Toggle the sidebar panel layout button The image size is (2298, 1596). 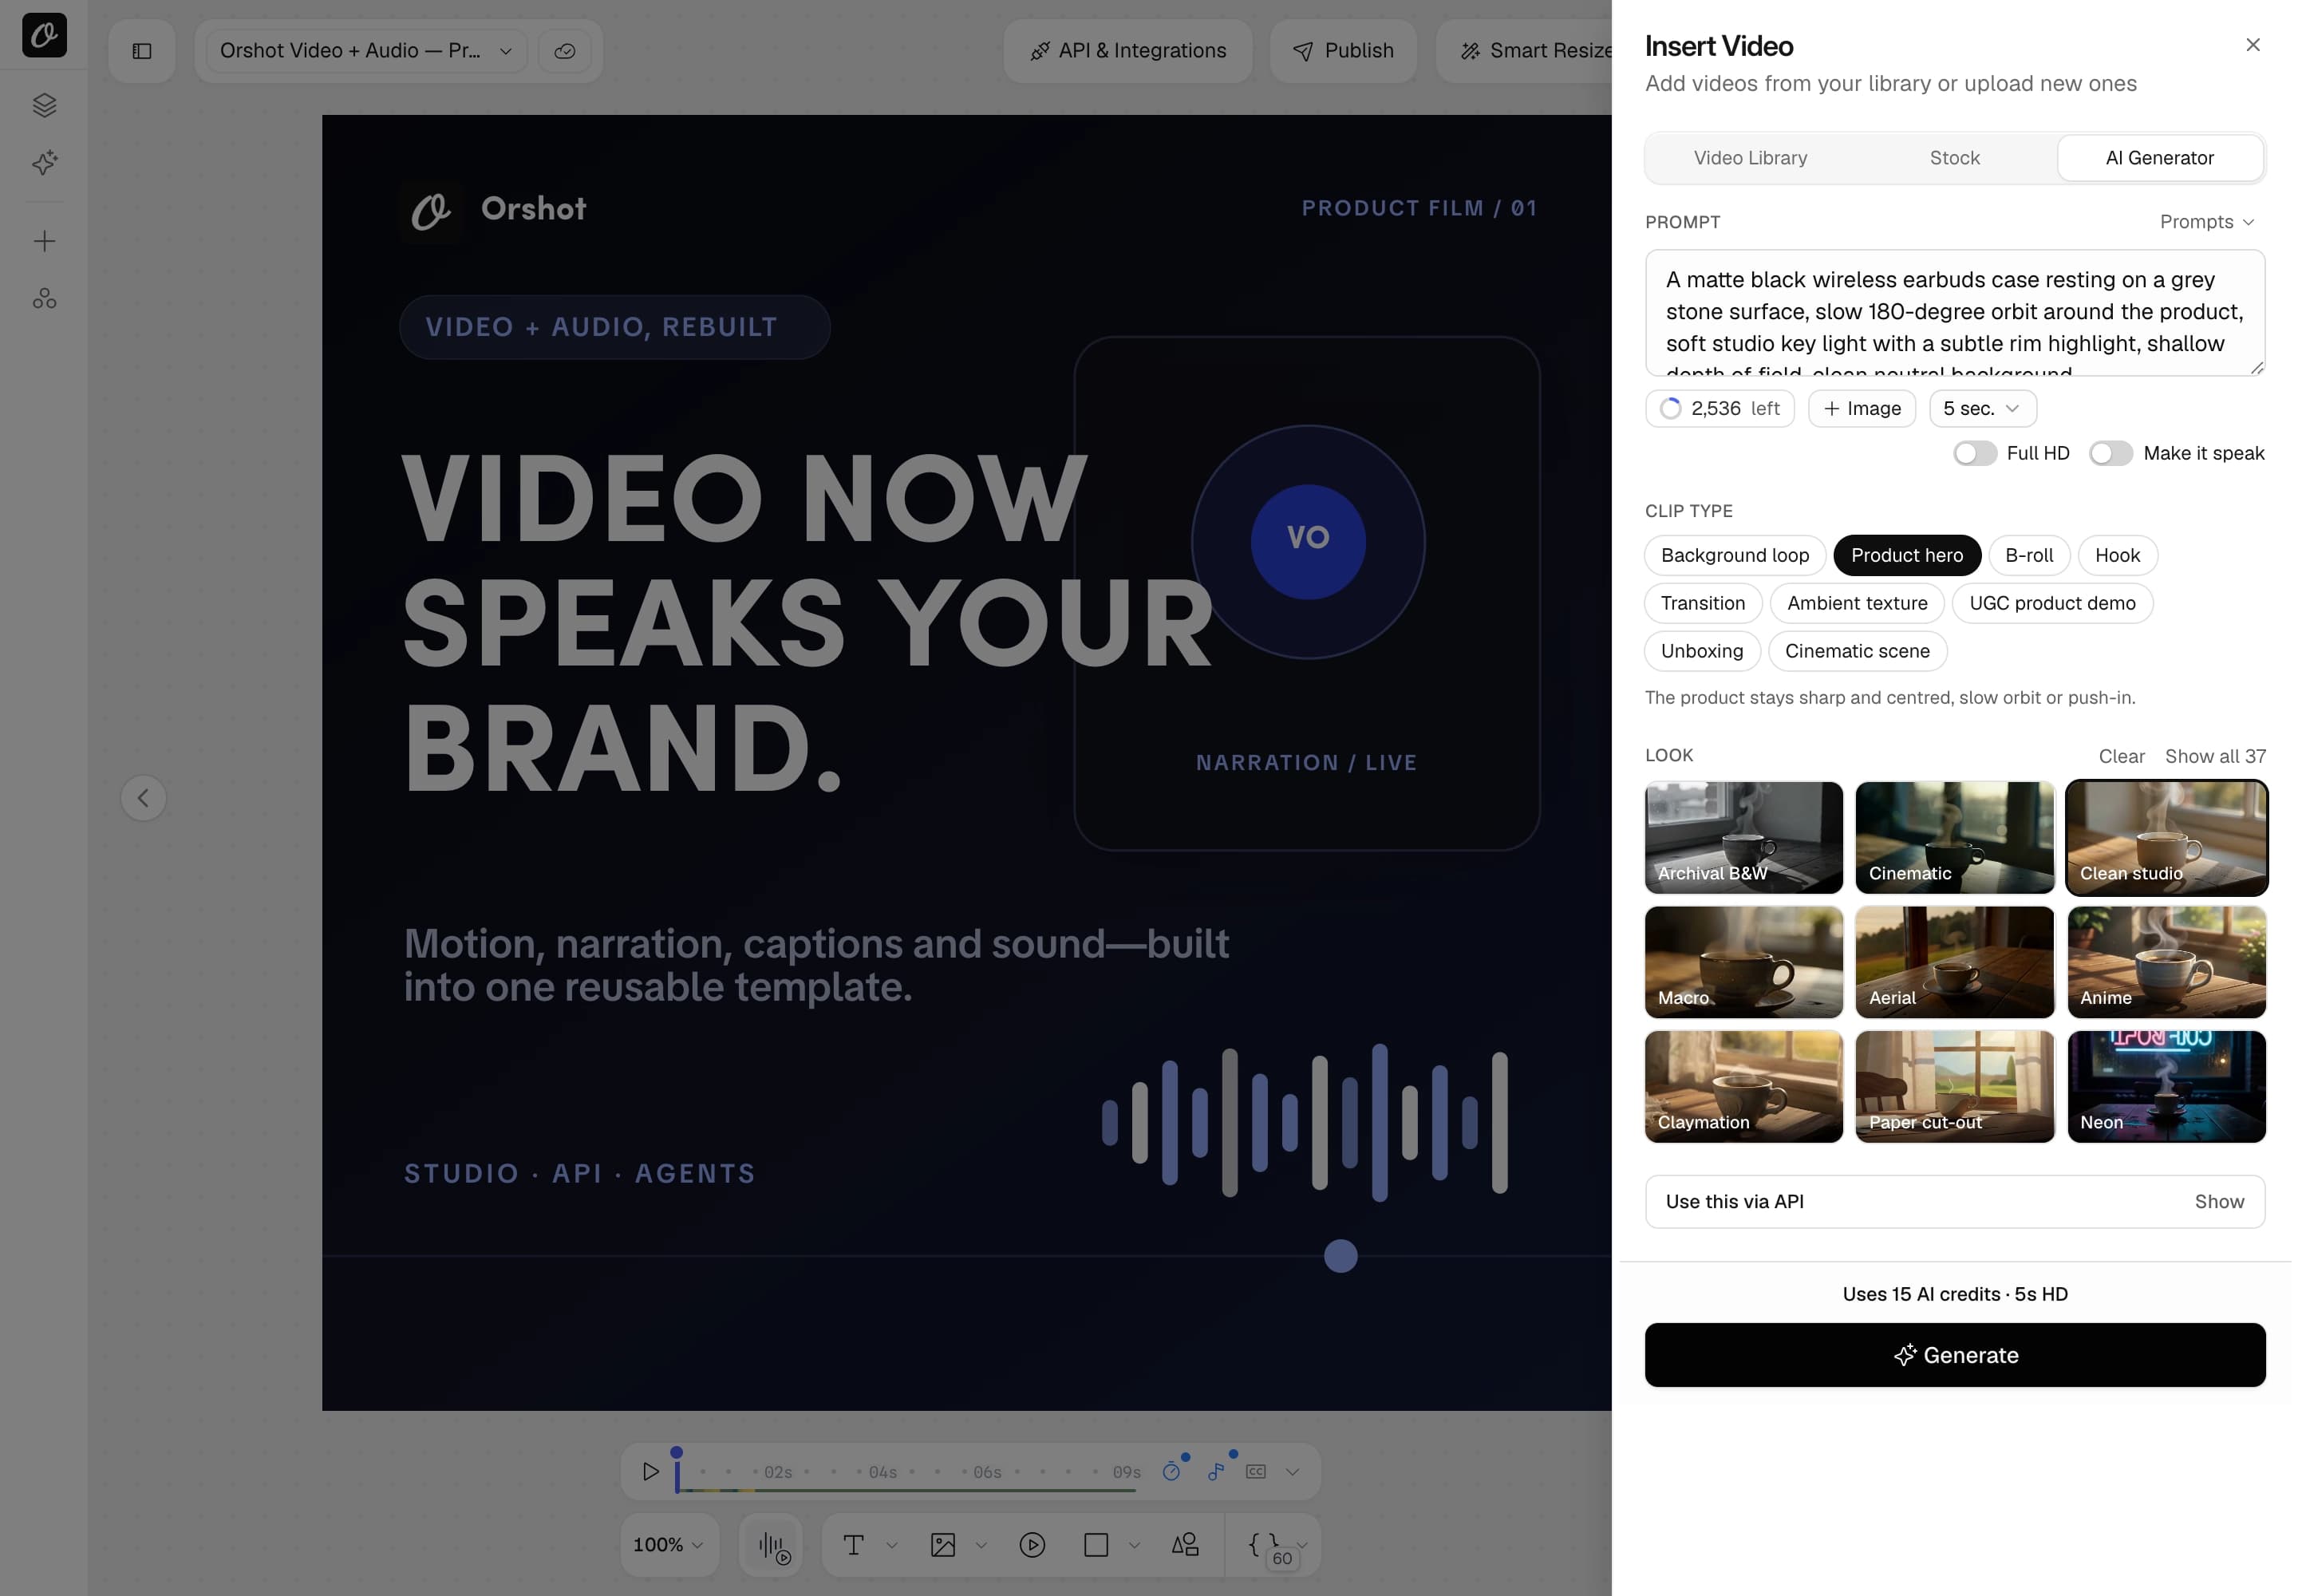pyautogui.click(x=142, y=50)
